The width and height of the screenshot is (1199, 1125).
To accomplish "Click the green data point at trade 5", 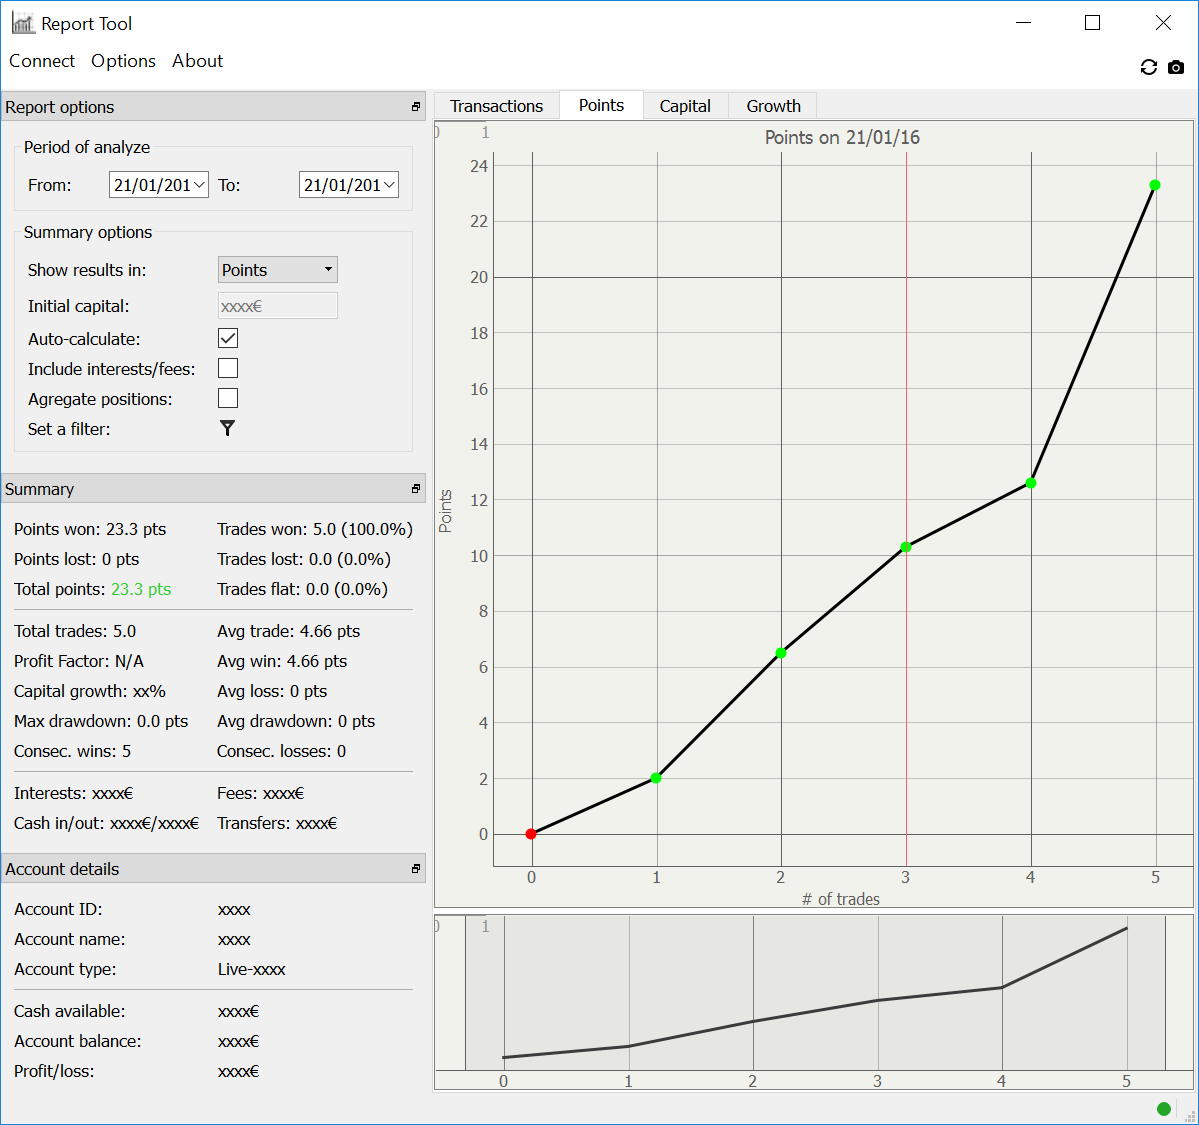I will pyautogui.click(x=1155, y=185).
